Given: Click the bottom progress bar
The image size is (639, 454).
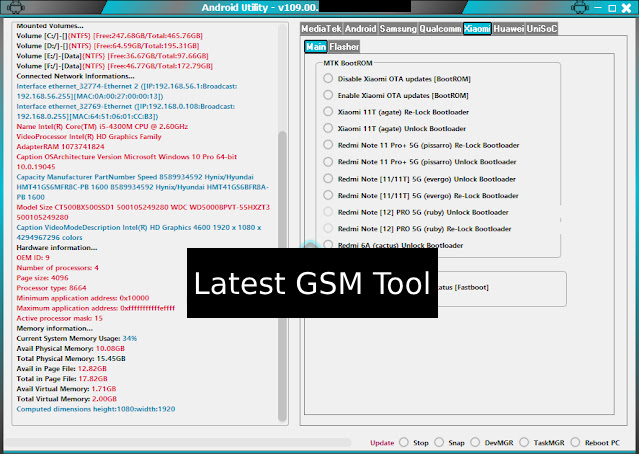Looking at the screenshot, I should 178,443.
